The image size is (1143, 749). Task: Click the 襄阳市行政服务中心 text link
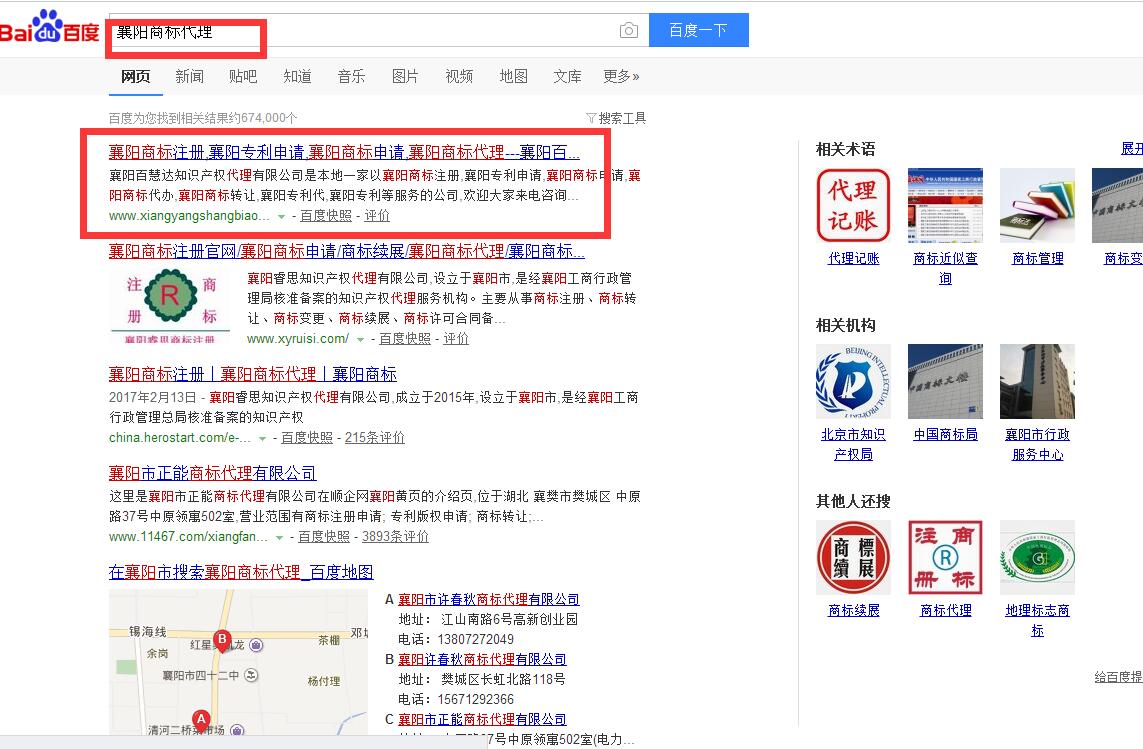click(1037, 444)
